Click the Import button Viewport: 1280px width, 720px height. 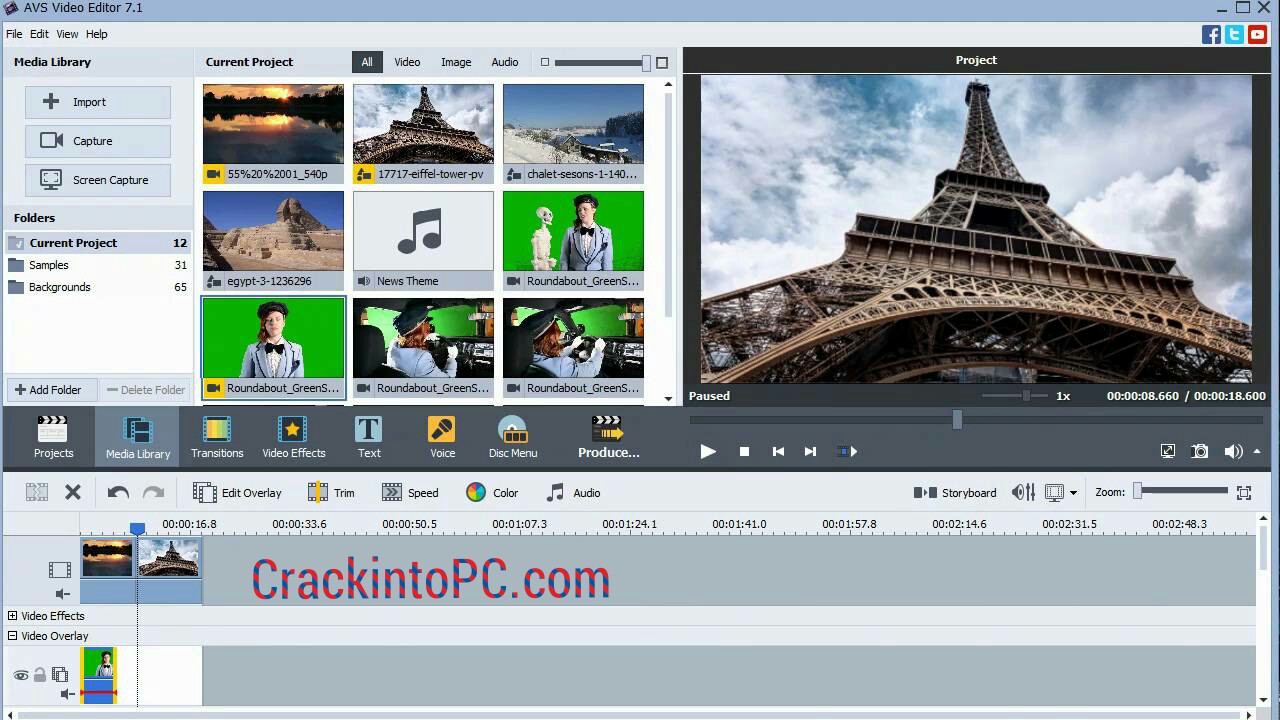[98, 102]
